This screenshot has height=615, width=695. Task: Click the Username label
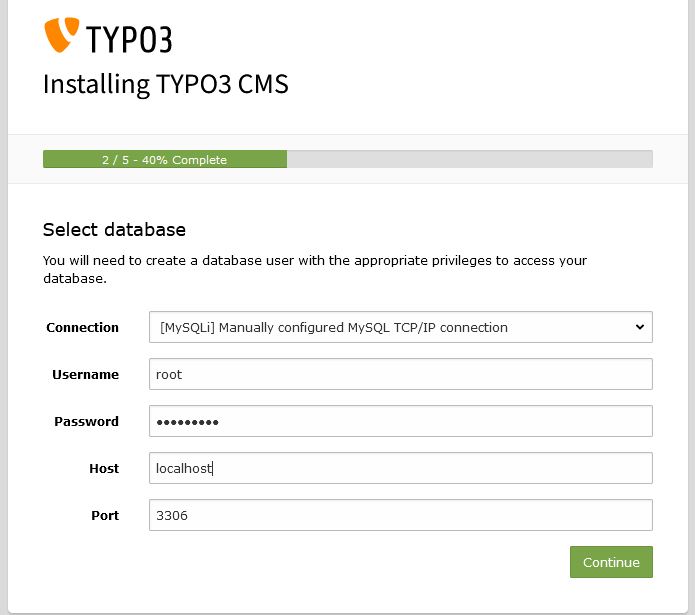click(85, 374)
